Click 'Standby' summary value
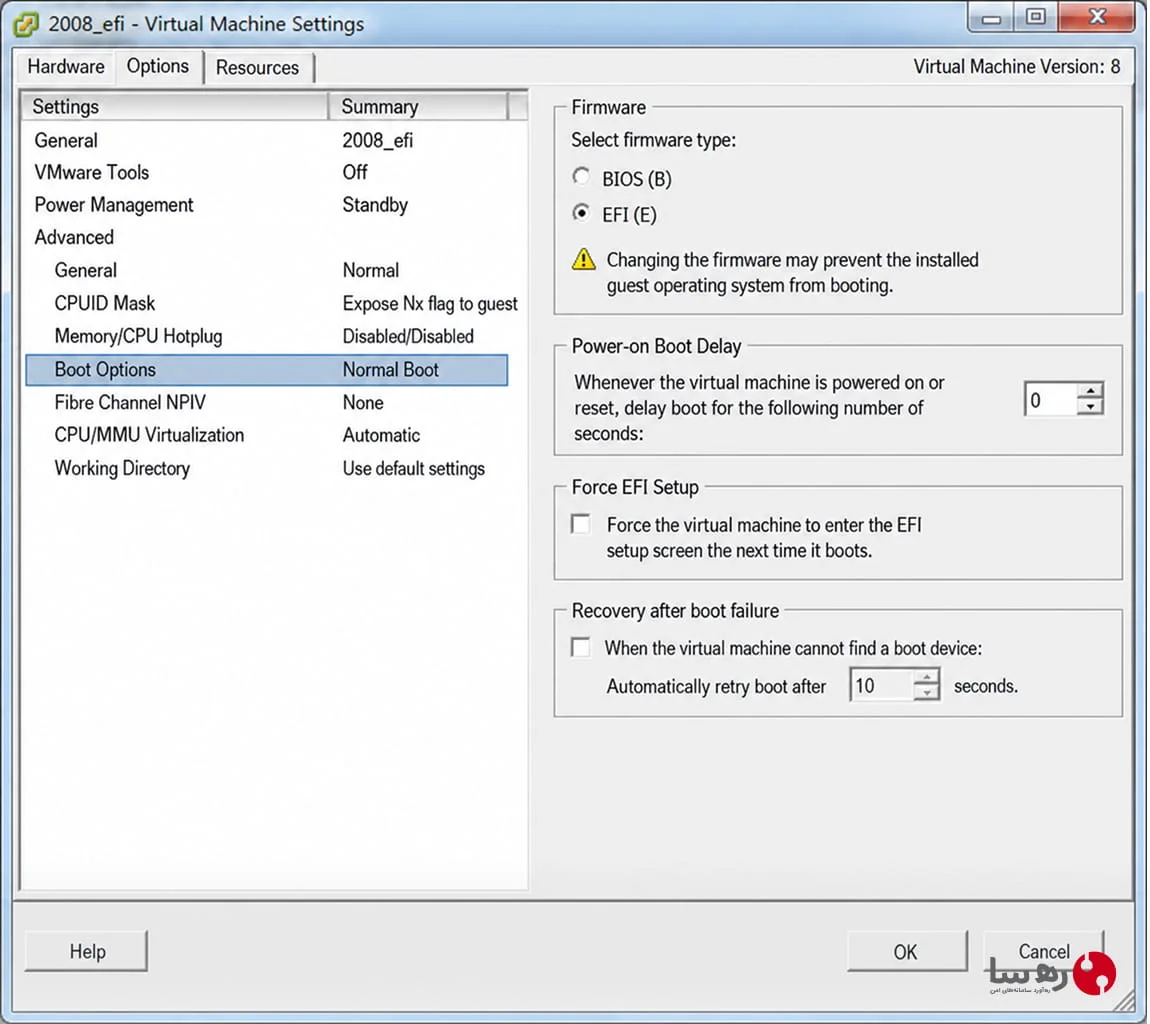 click(375, 205)
